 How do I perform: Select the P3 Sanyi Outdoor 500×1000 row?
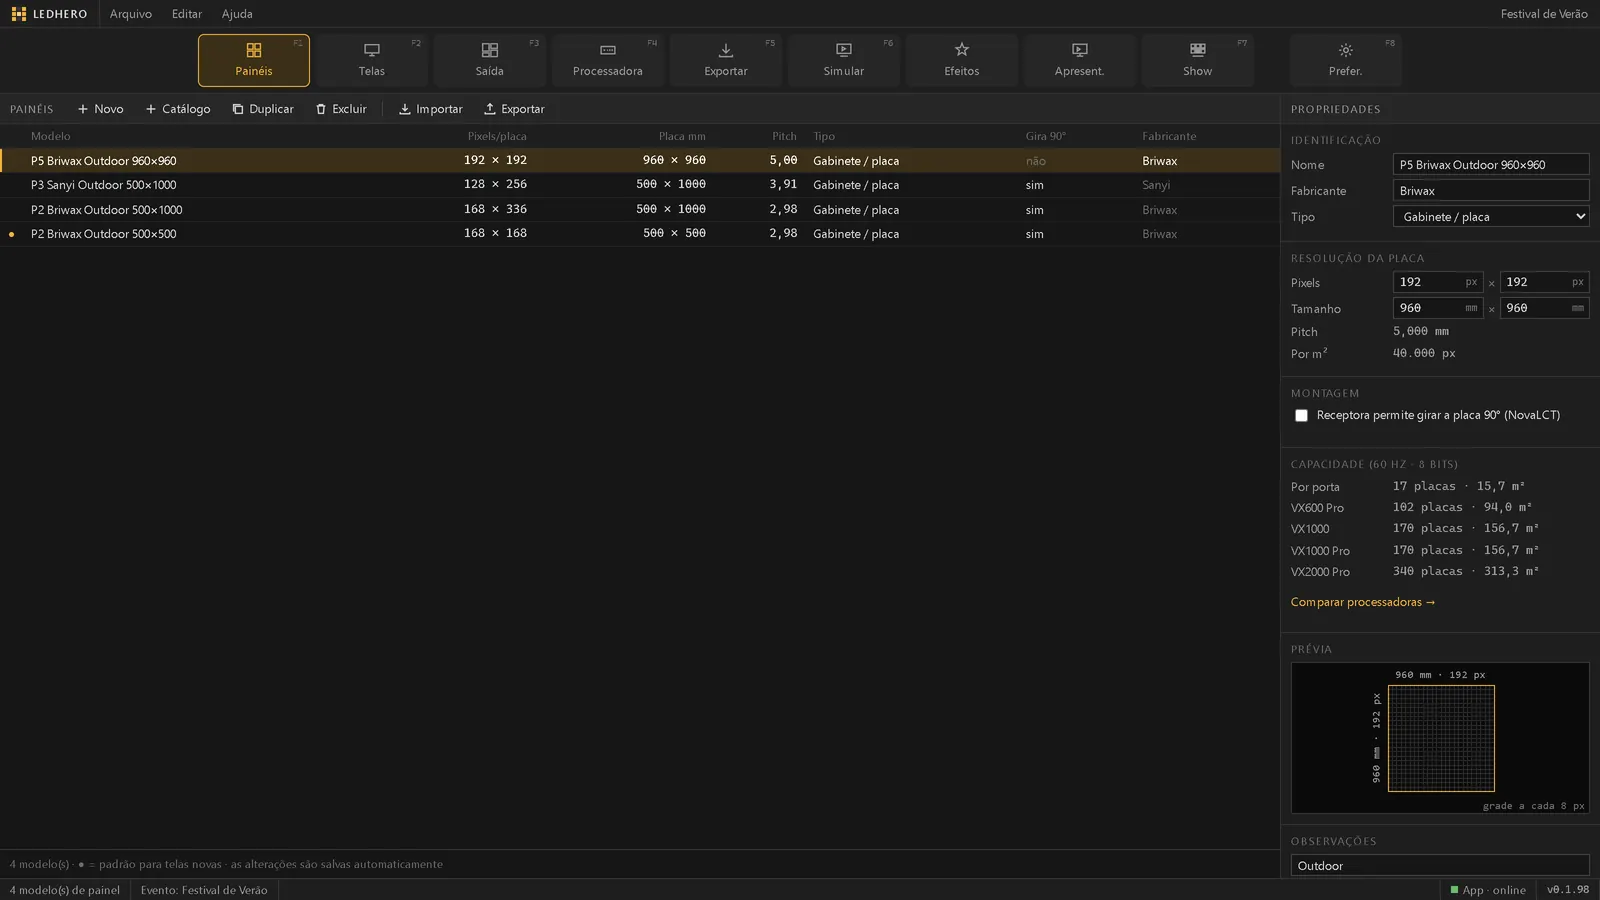point(640,185)
